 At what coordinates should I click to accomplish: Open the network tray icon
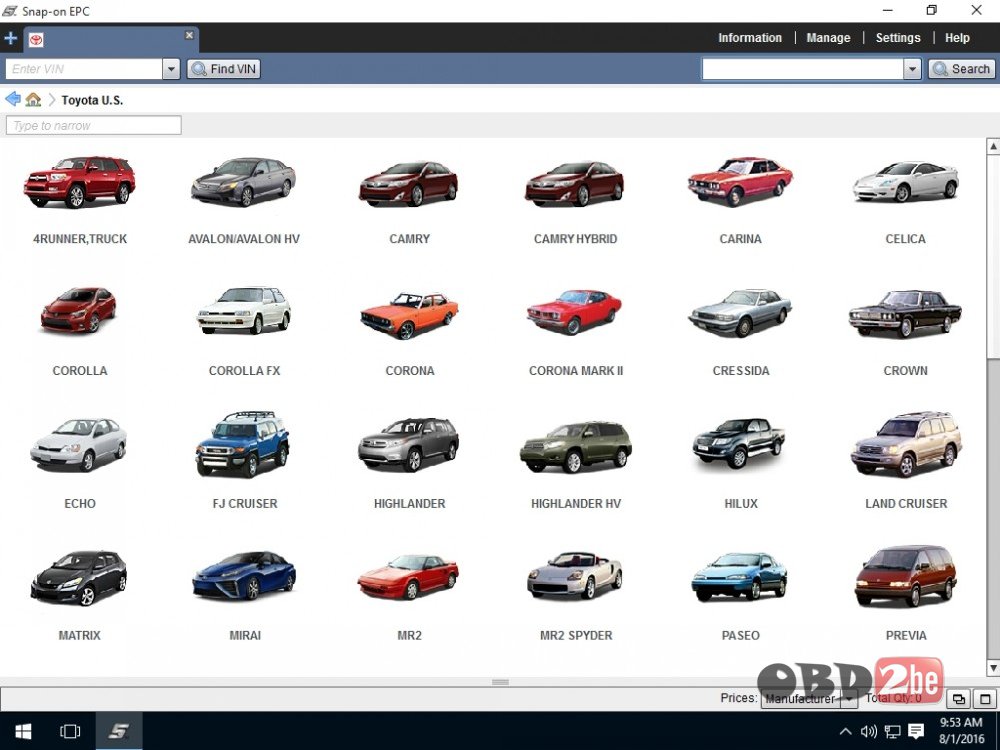click(892, 731)
